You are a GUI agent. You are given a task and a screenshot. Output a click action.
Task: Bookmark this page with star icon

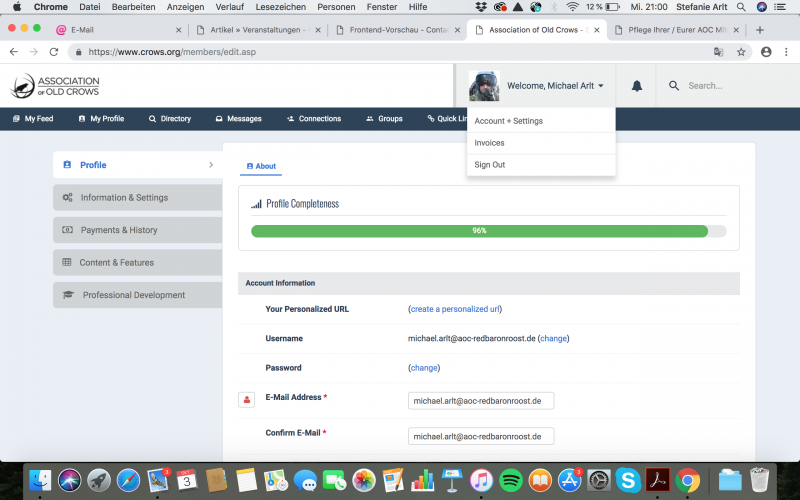coord(741,52)
